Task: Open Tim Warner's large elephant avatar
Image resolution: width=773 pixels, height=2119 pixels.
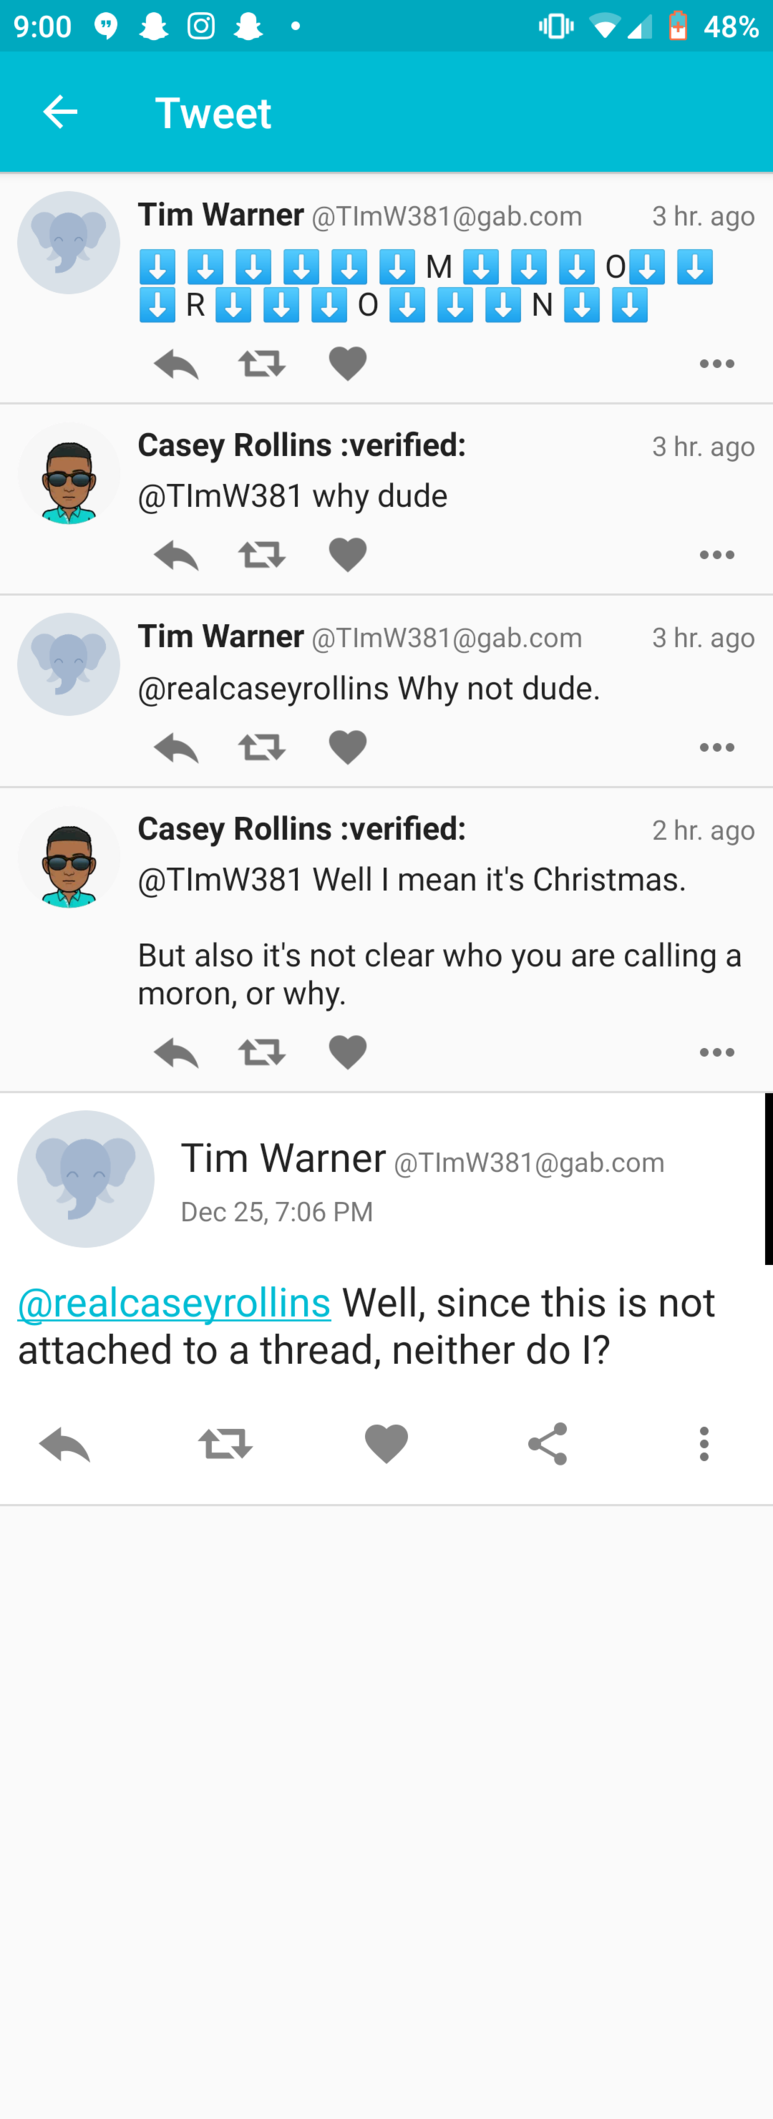Action: coord(86,1179)
